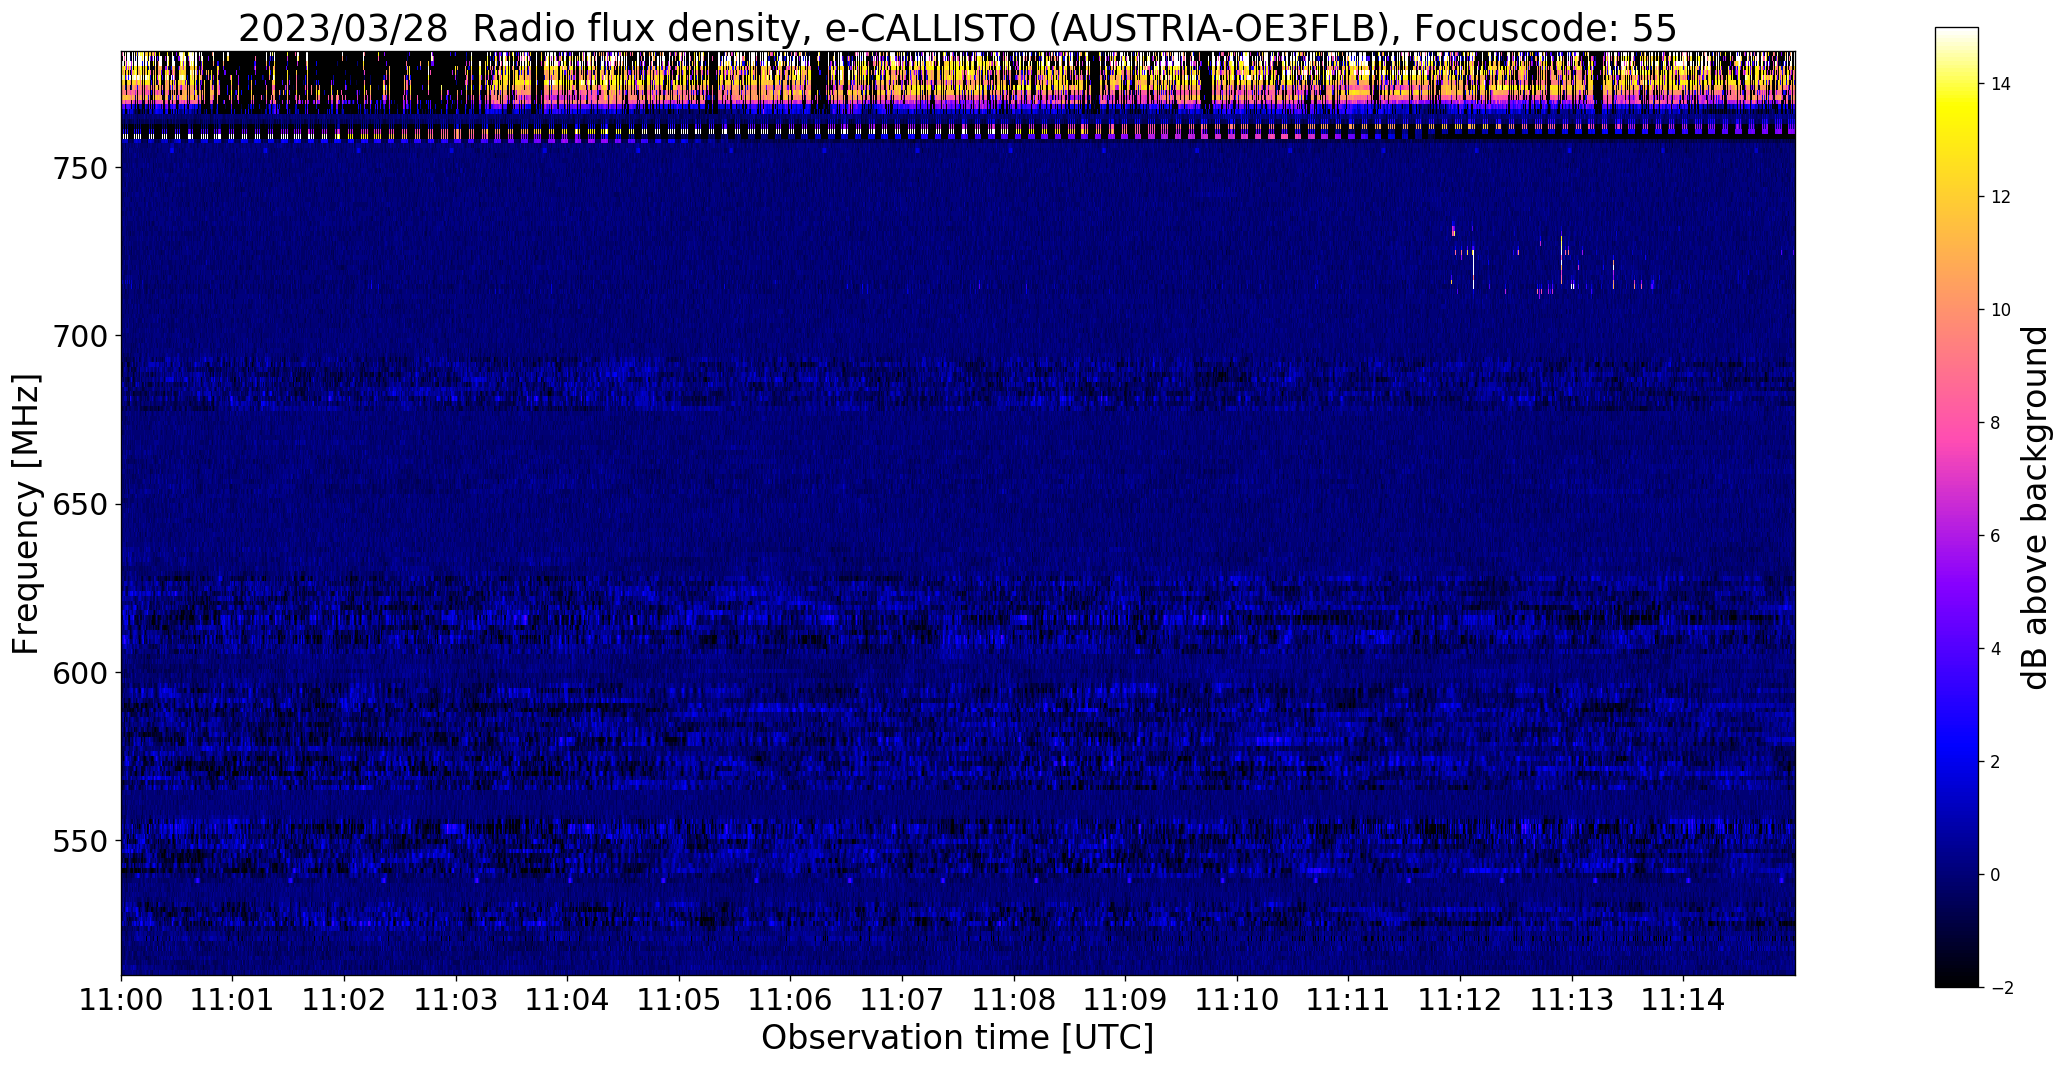Click the colorbar tick label 2

[x=1996, y=762]
